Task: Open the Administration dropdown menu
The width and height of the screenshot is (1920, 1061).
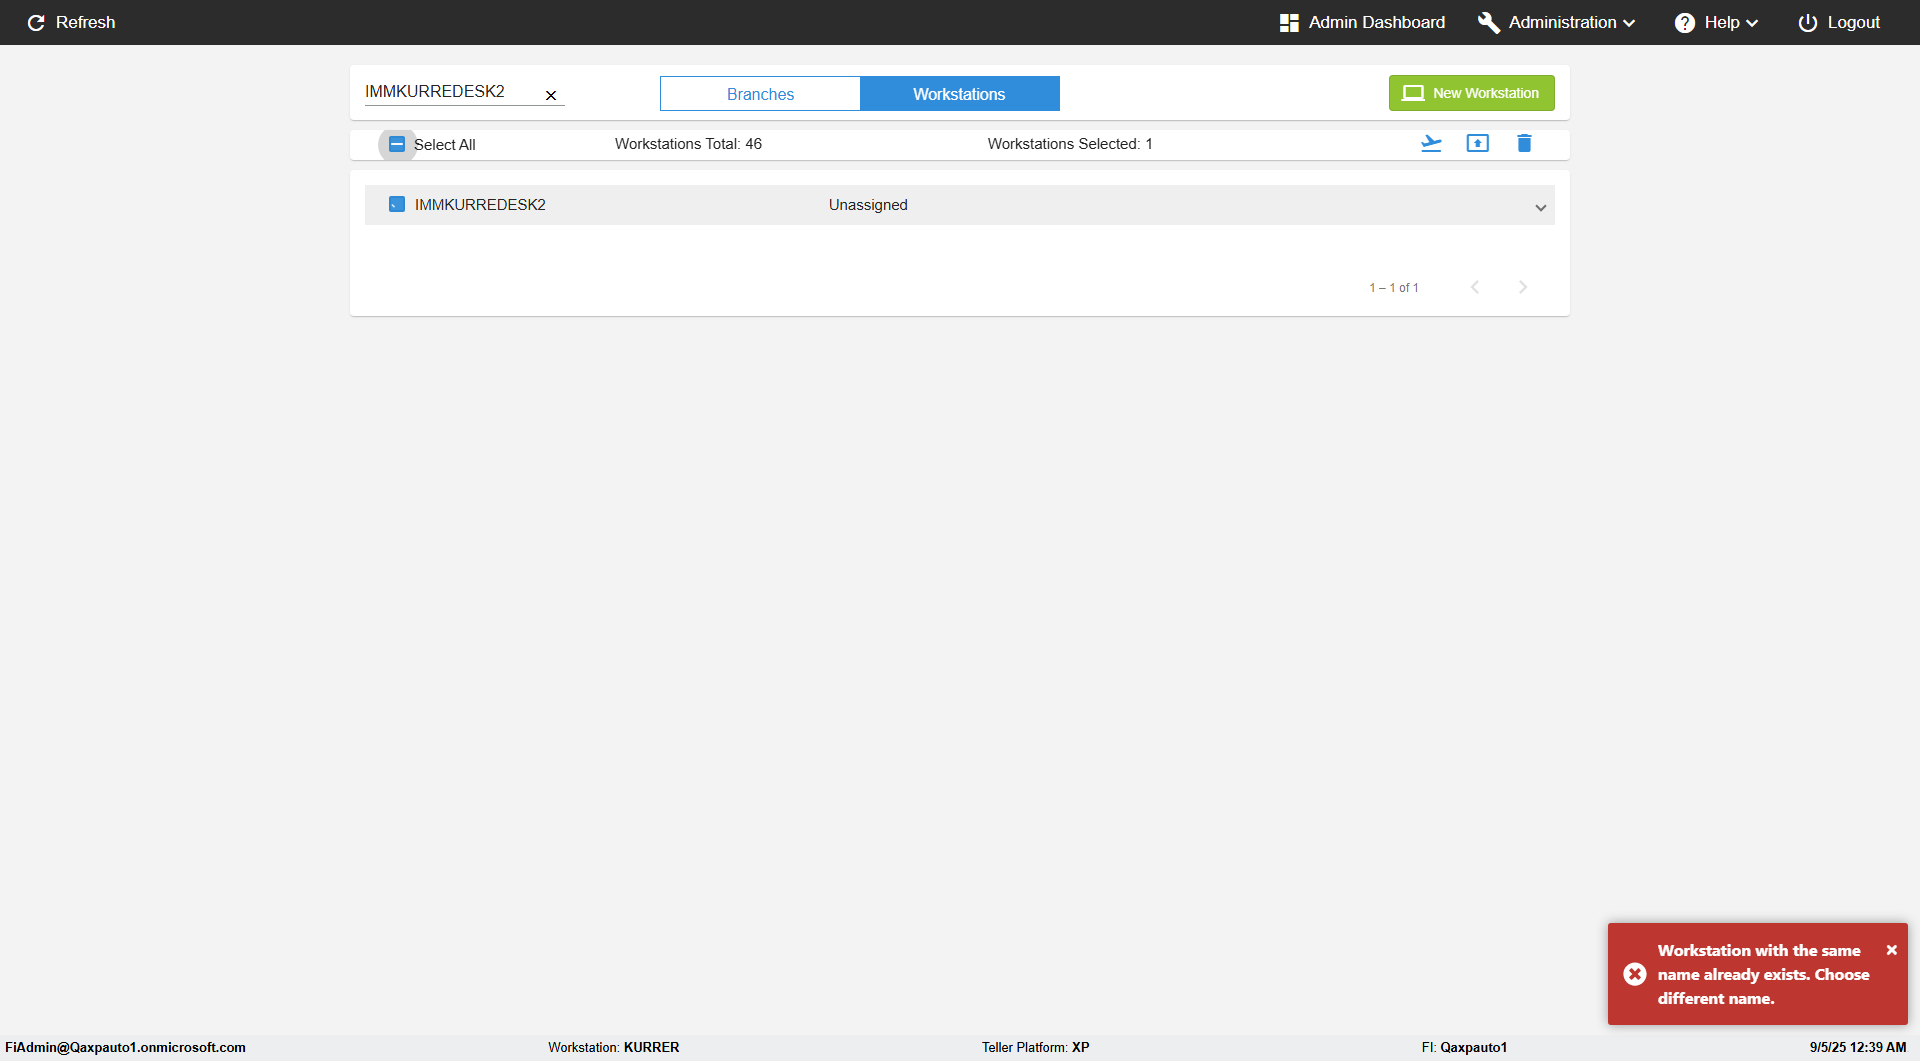Action: click(x=1557, y=22)
